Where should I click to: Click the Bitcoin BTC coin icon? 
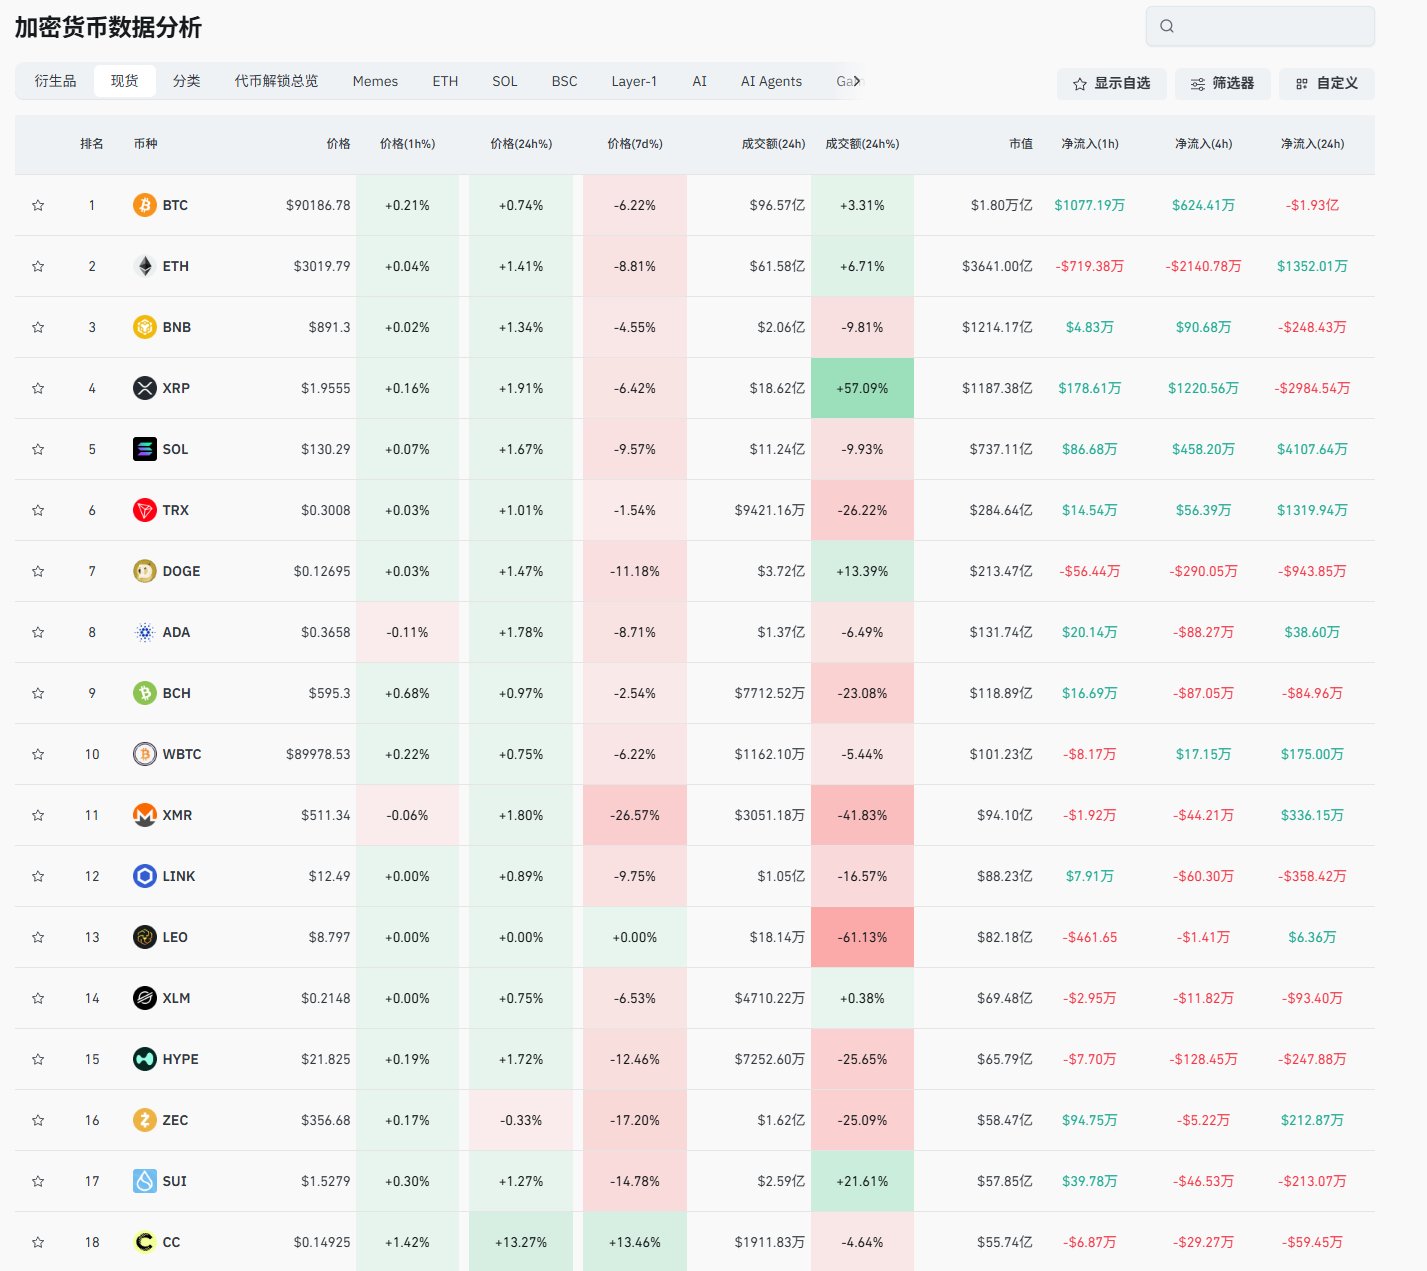[145, 205]
